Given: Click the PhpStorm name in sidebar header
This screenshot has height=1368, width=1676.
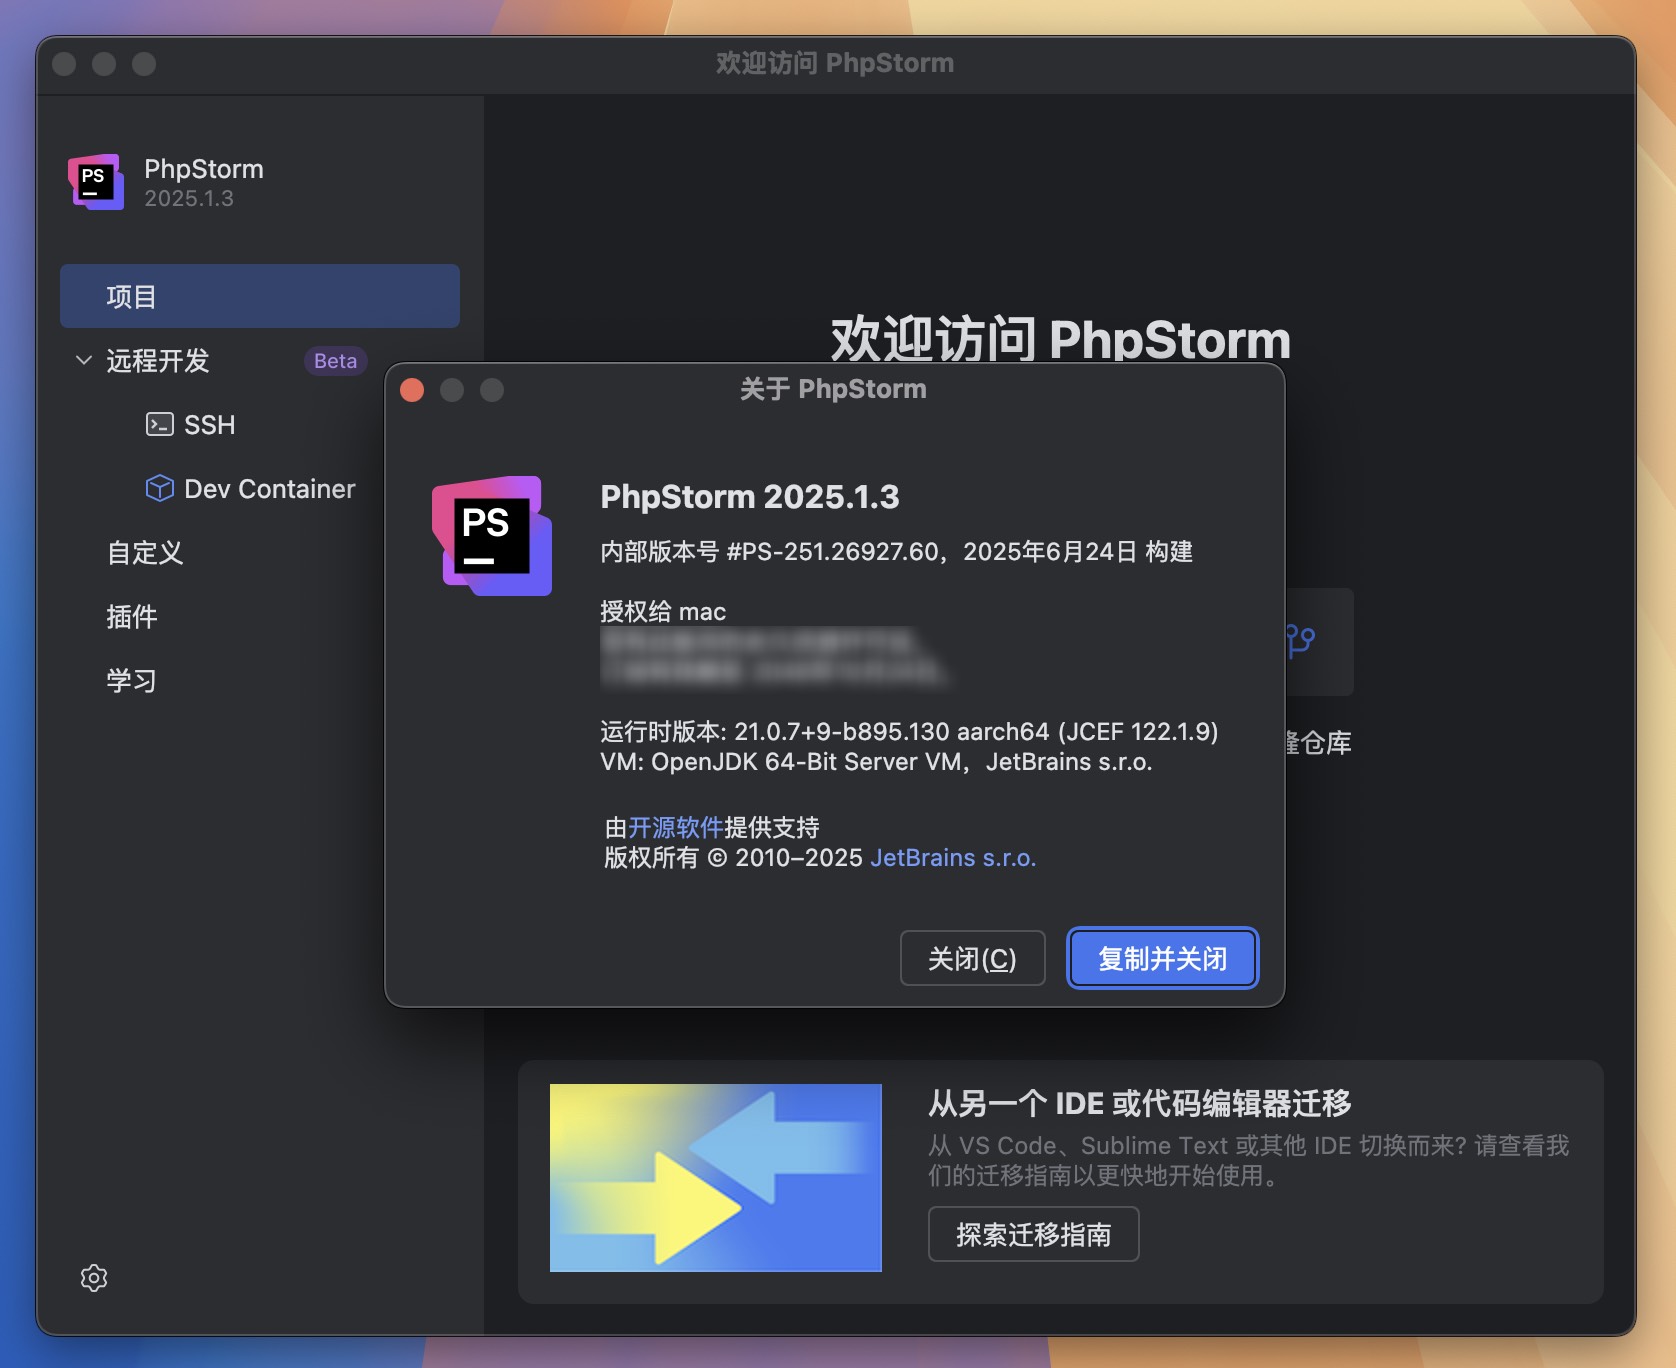Looking at the screenshot, I should pyautogui.click(x=204, y=169).
